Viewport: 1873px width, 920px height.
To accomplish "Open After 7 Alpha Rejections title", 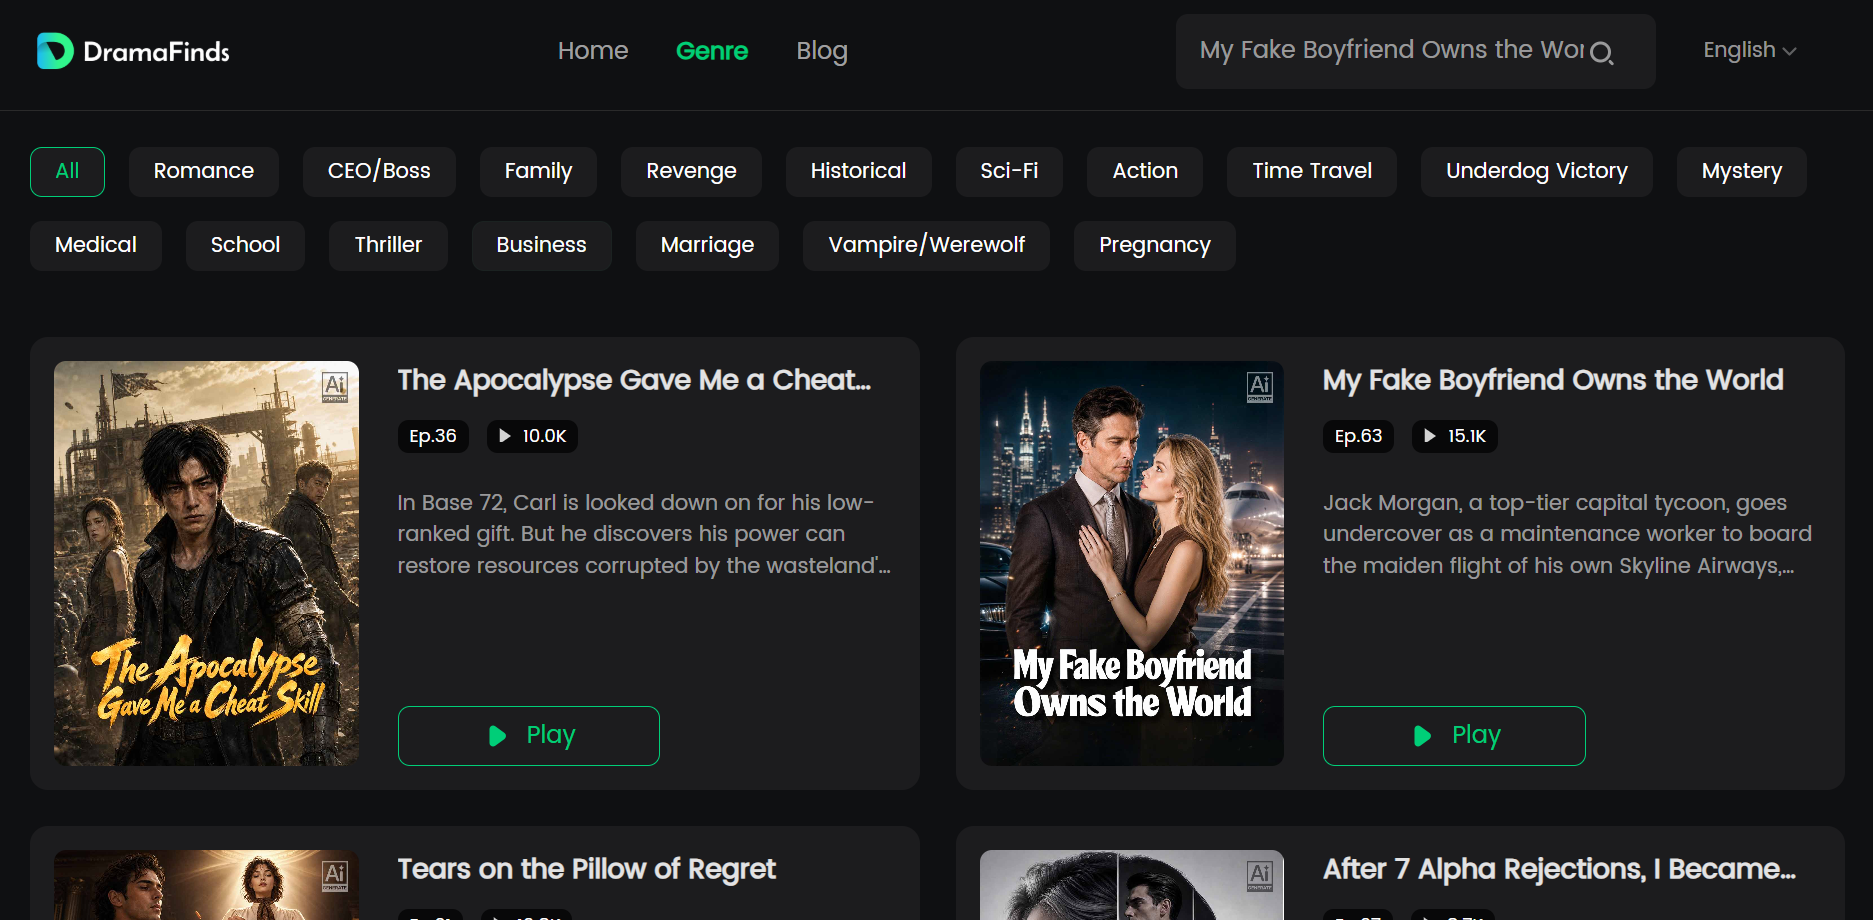I will [x=1559, y=869].
